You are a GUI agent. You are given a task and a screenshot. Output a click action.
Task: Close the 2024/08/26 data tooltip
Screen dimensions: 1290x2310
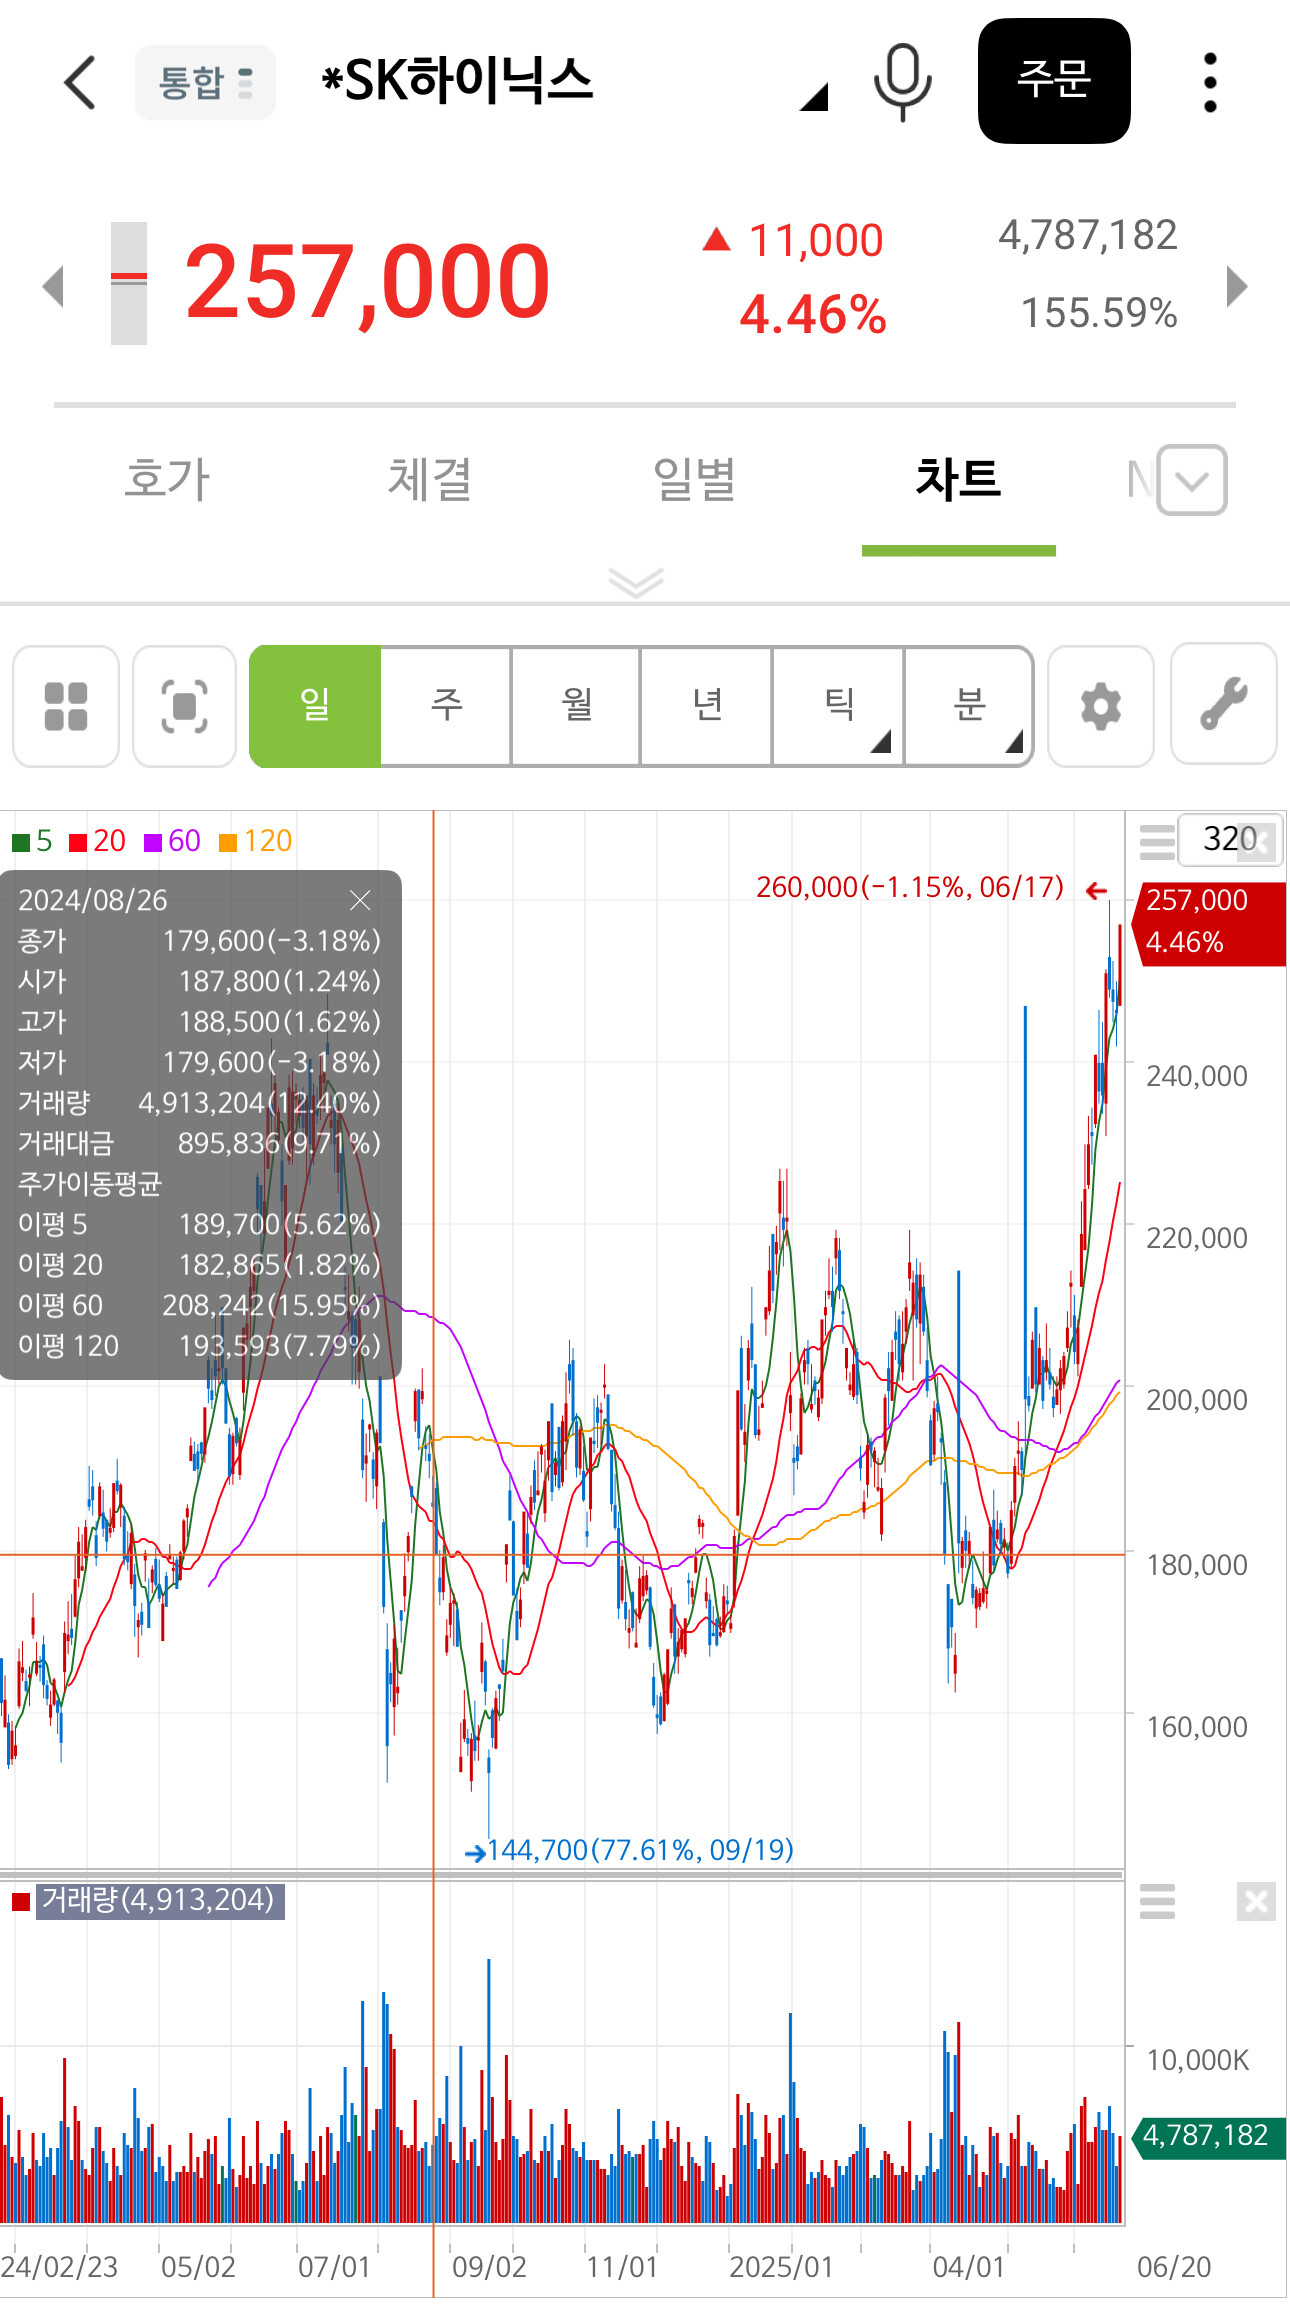pos(360,900)
